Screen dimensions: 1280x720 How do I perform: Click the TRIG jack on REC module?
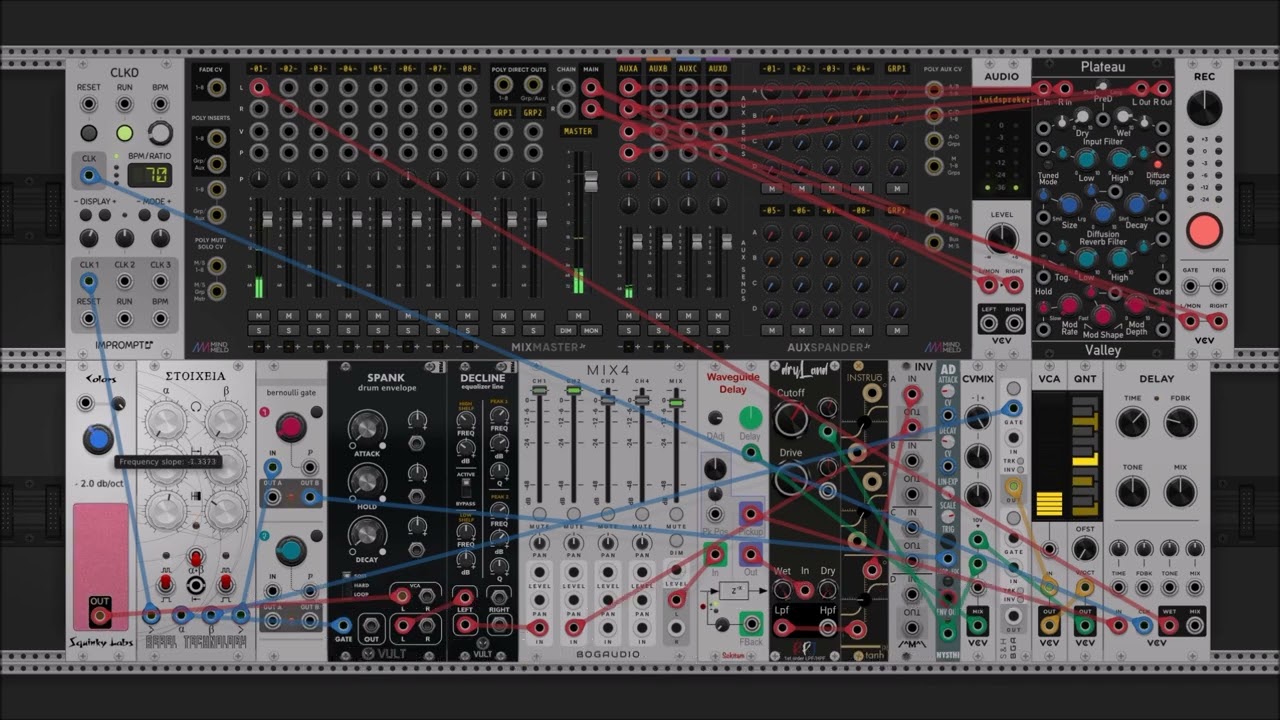coord(1218,287)
